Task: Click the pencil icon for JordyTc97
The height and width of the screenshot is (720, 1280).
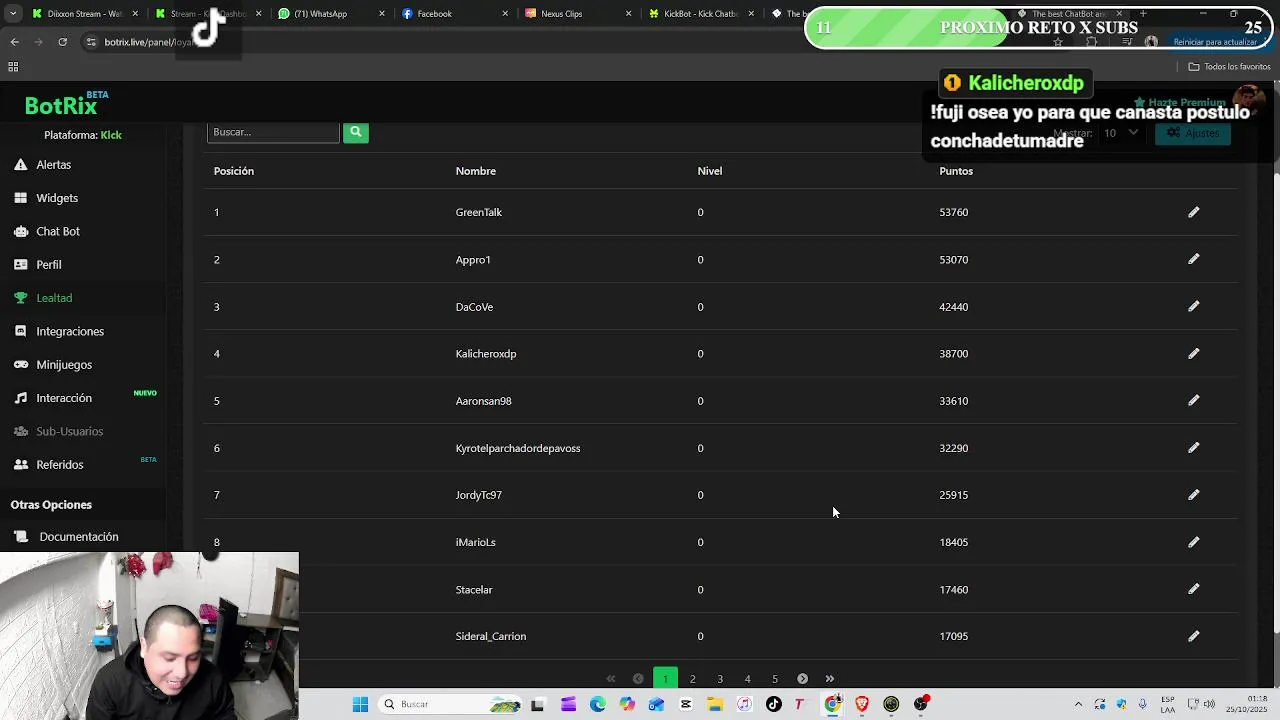Action: click(x=1193, y=494)
